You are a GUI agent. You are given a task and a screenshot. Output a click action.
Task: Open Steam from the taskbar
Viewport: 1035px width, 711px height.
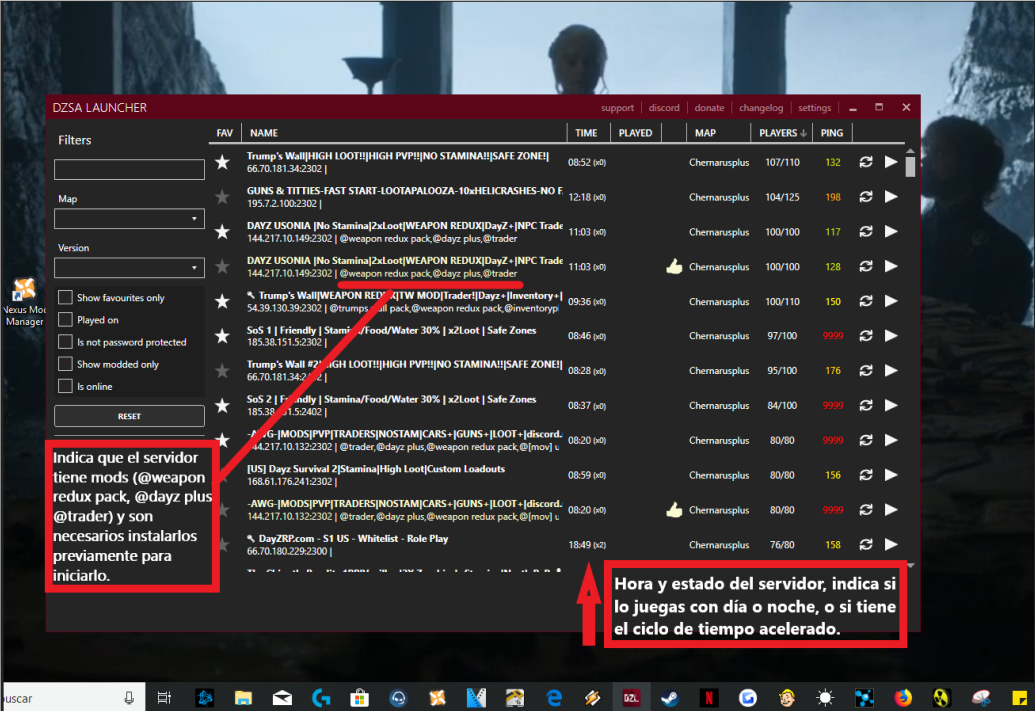click(670, 697)
